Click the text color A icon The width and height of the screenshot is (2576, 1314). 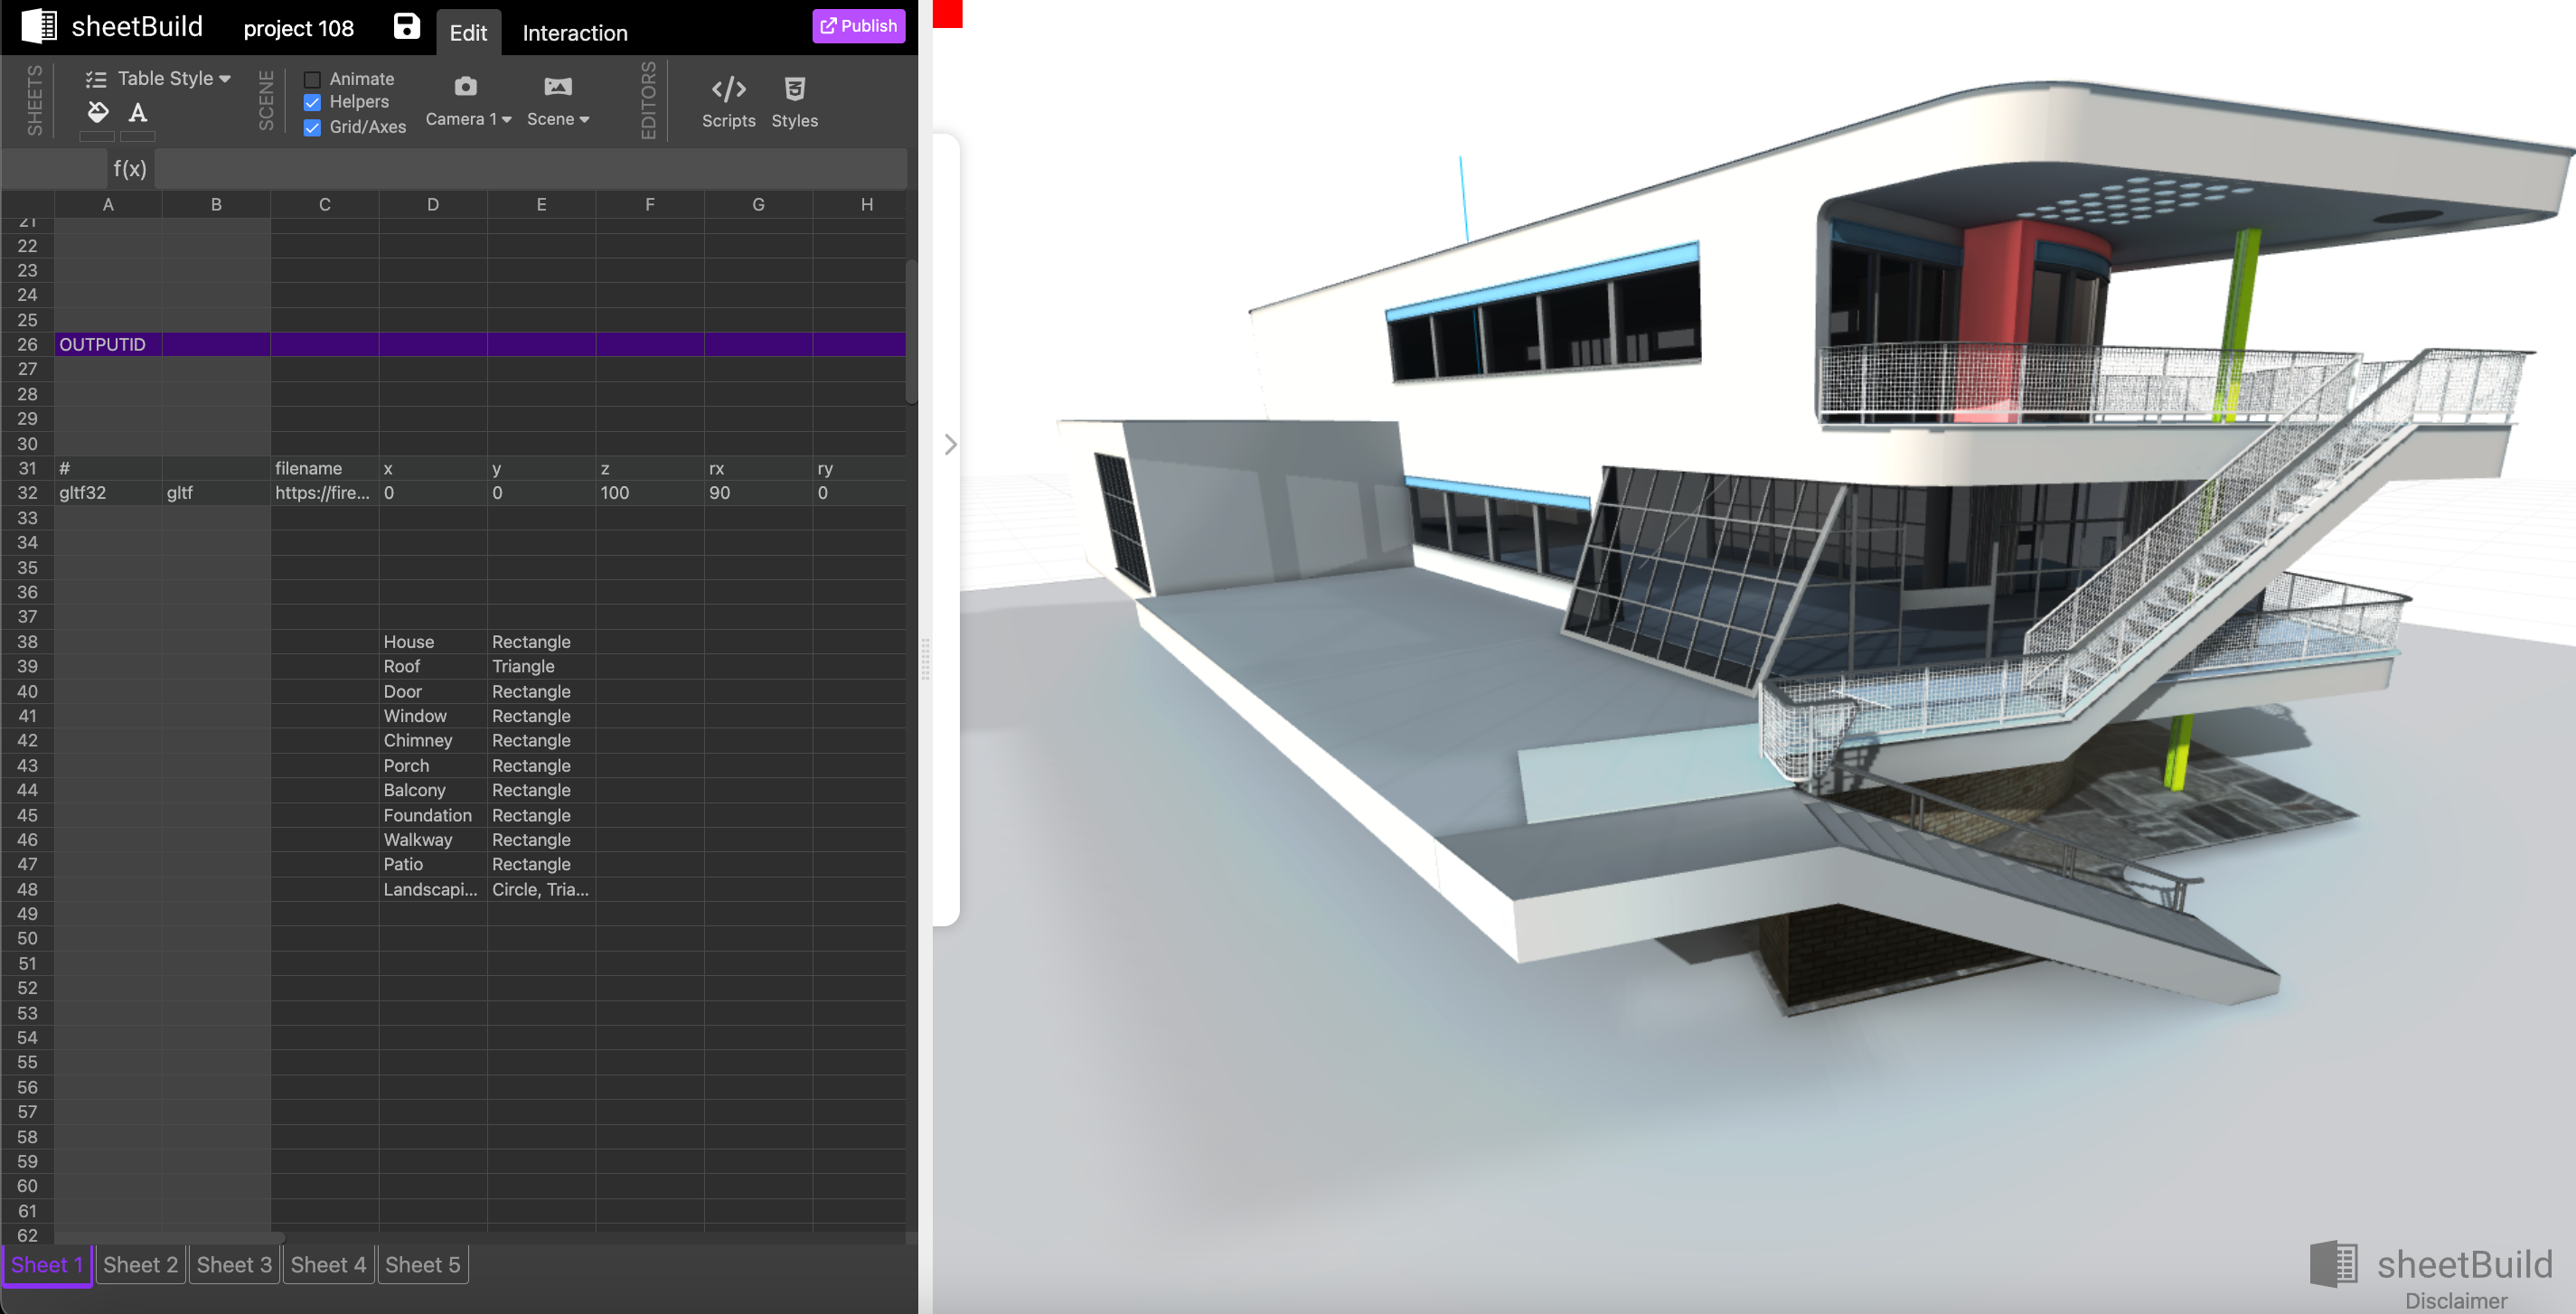(x=138, y=112)
